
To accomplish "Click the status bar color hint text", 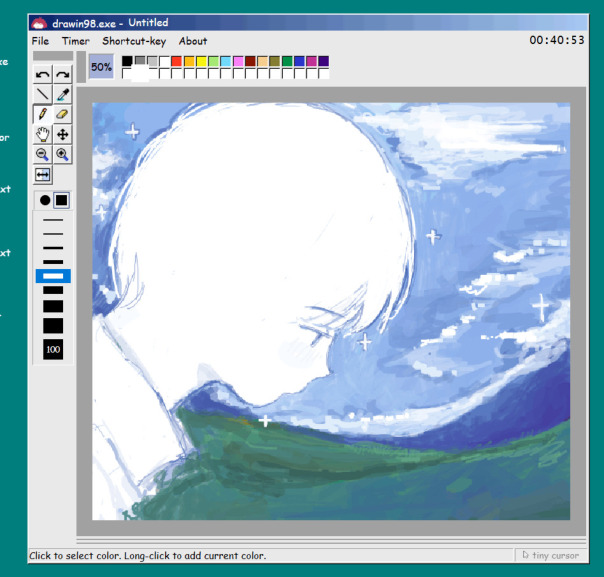I will 148,556.
